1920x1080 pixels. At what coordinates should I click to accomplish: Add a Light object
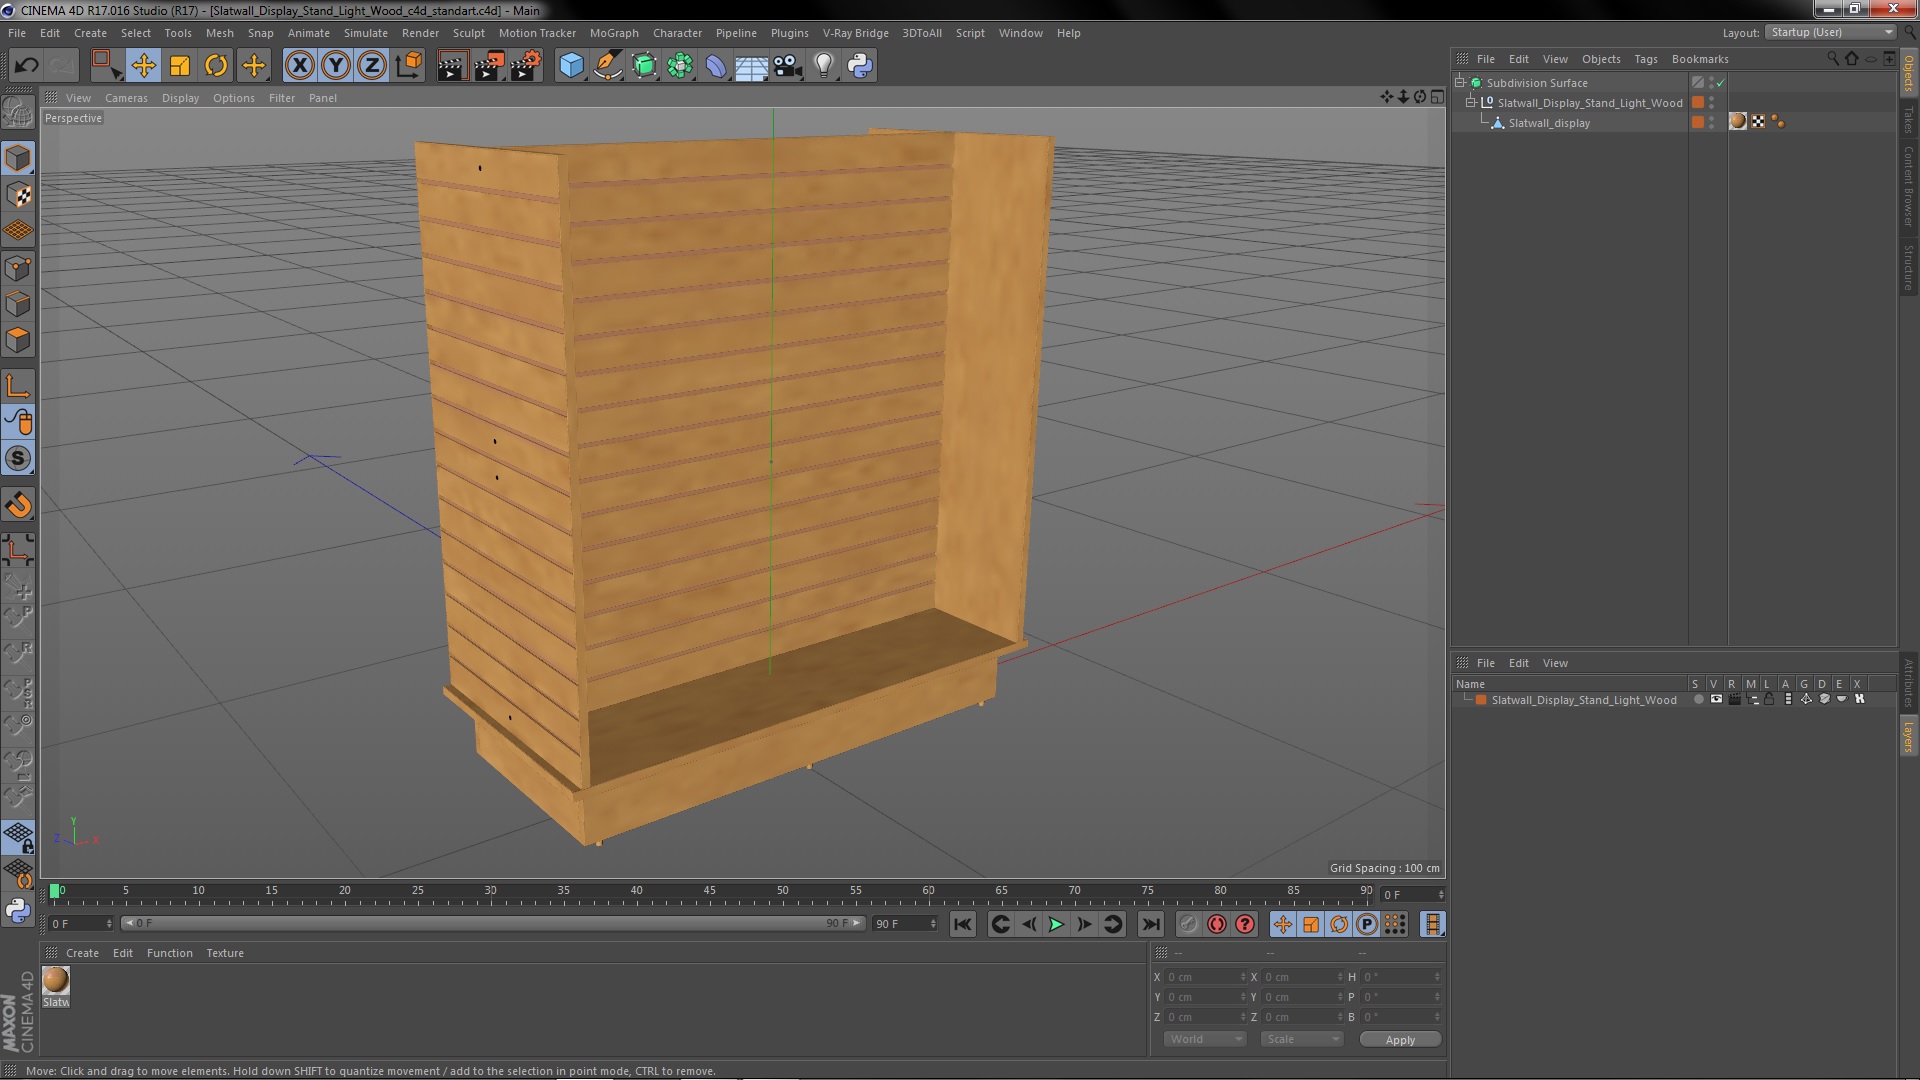point(824,66)
